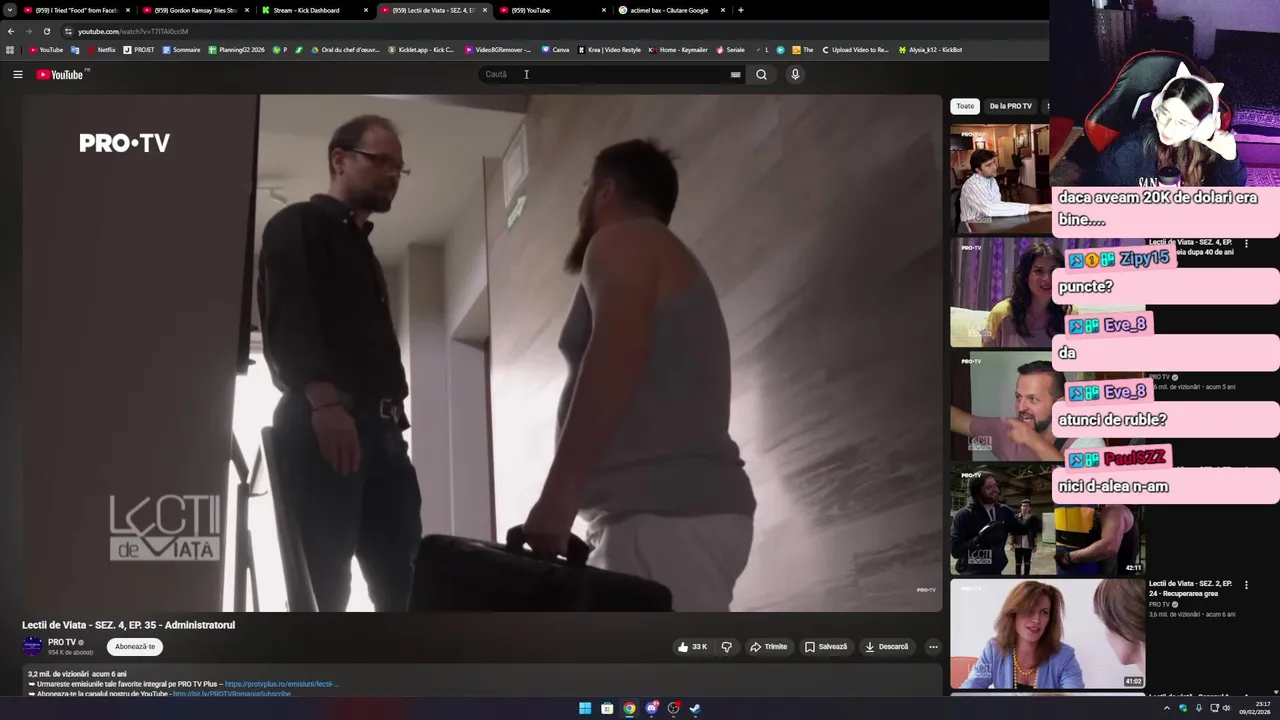
Task: Open the Krea Video Restyle bookmark
Action: click(609, 49)
